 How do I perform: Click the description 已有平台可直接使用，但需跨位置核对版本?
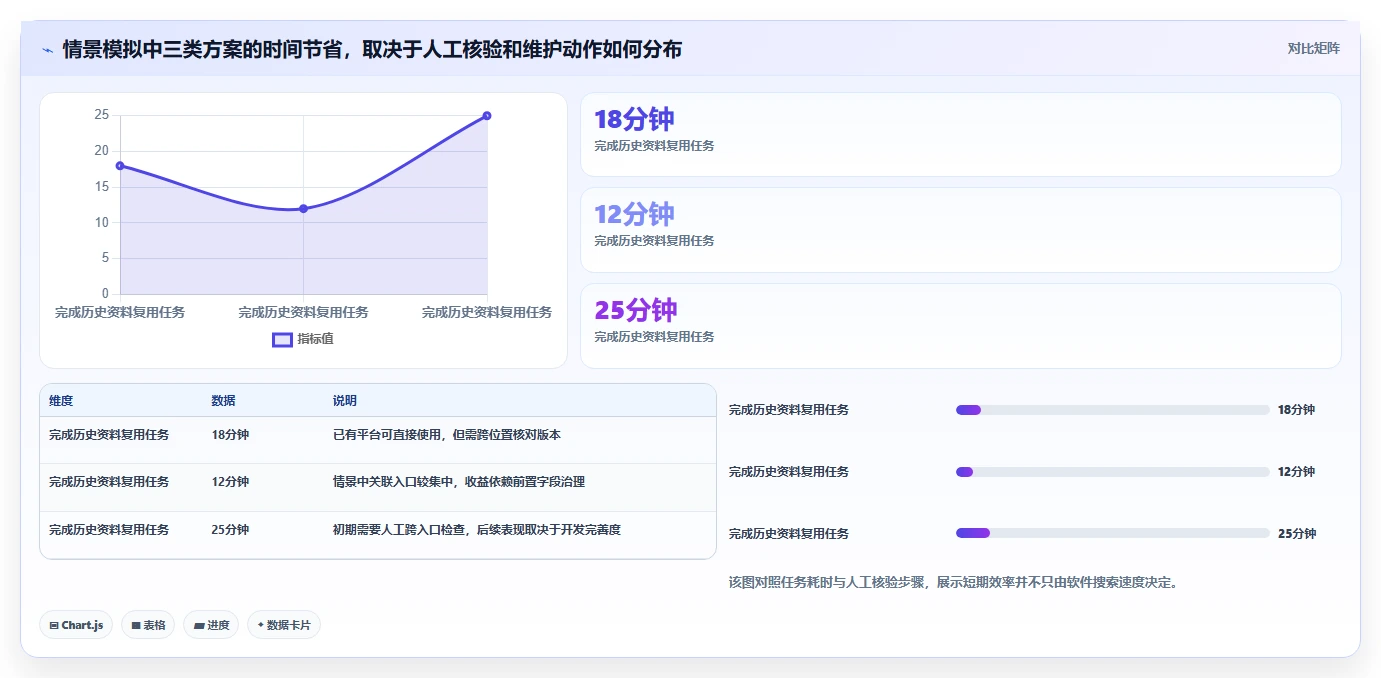pyautogui.click(x=447, y=435)
